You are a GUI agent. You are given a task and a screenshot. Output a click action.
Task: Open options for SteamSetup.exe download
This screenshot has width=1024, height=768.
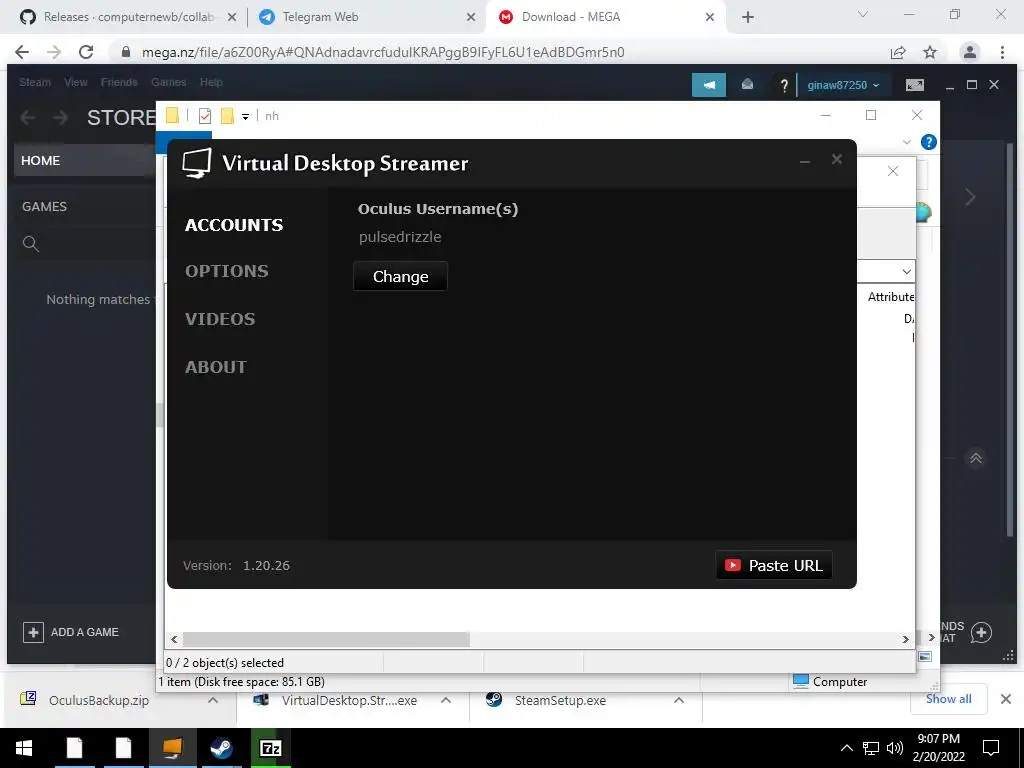coord(679,700)
